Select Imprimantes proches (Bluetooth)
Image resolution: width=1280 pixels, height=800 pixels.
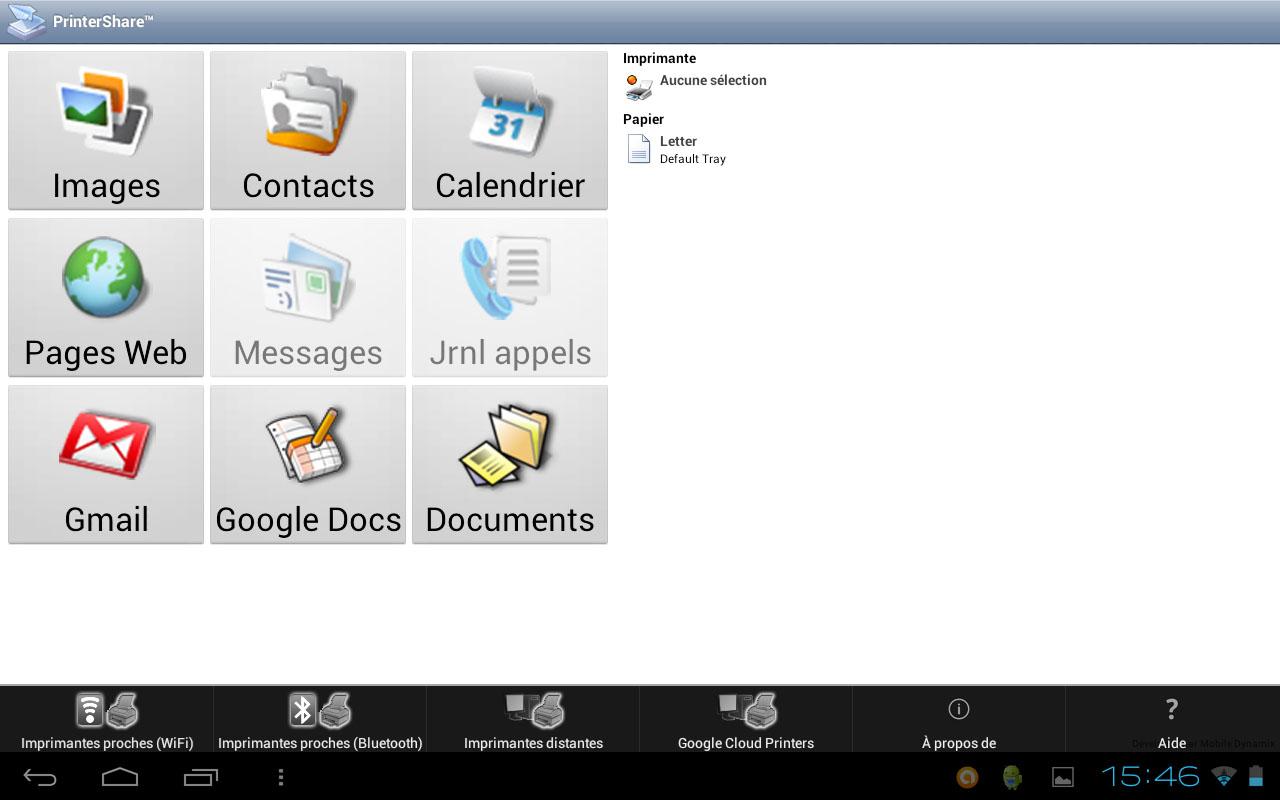(x=320, y=720)
